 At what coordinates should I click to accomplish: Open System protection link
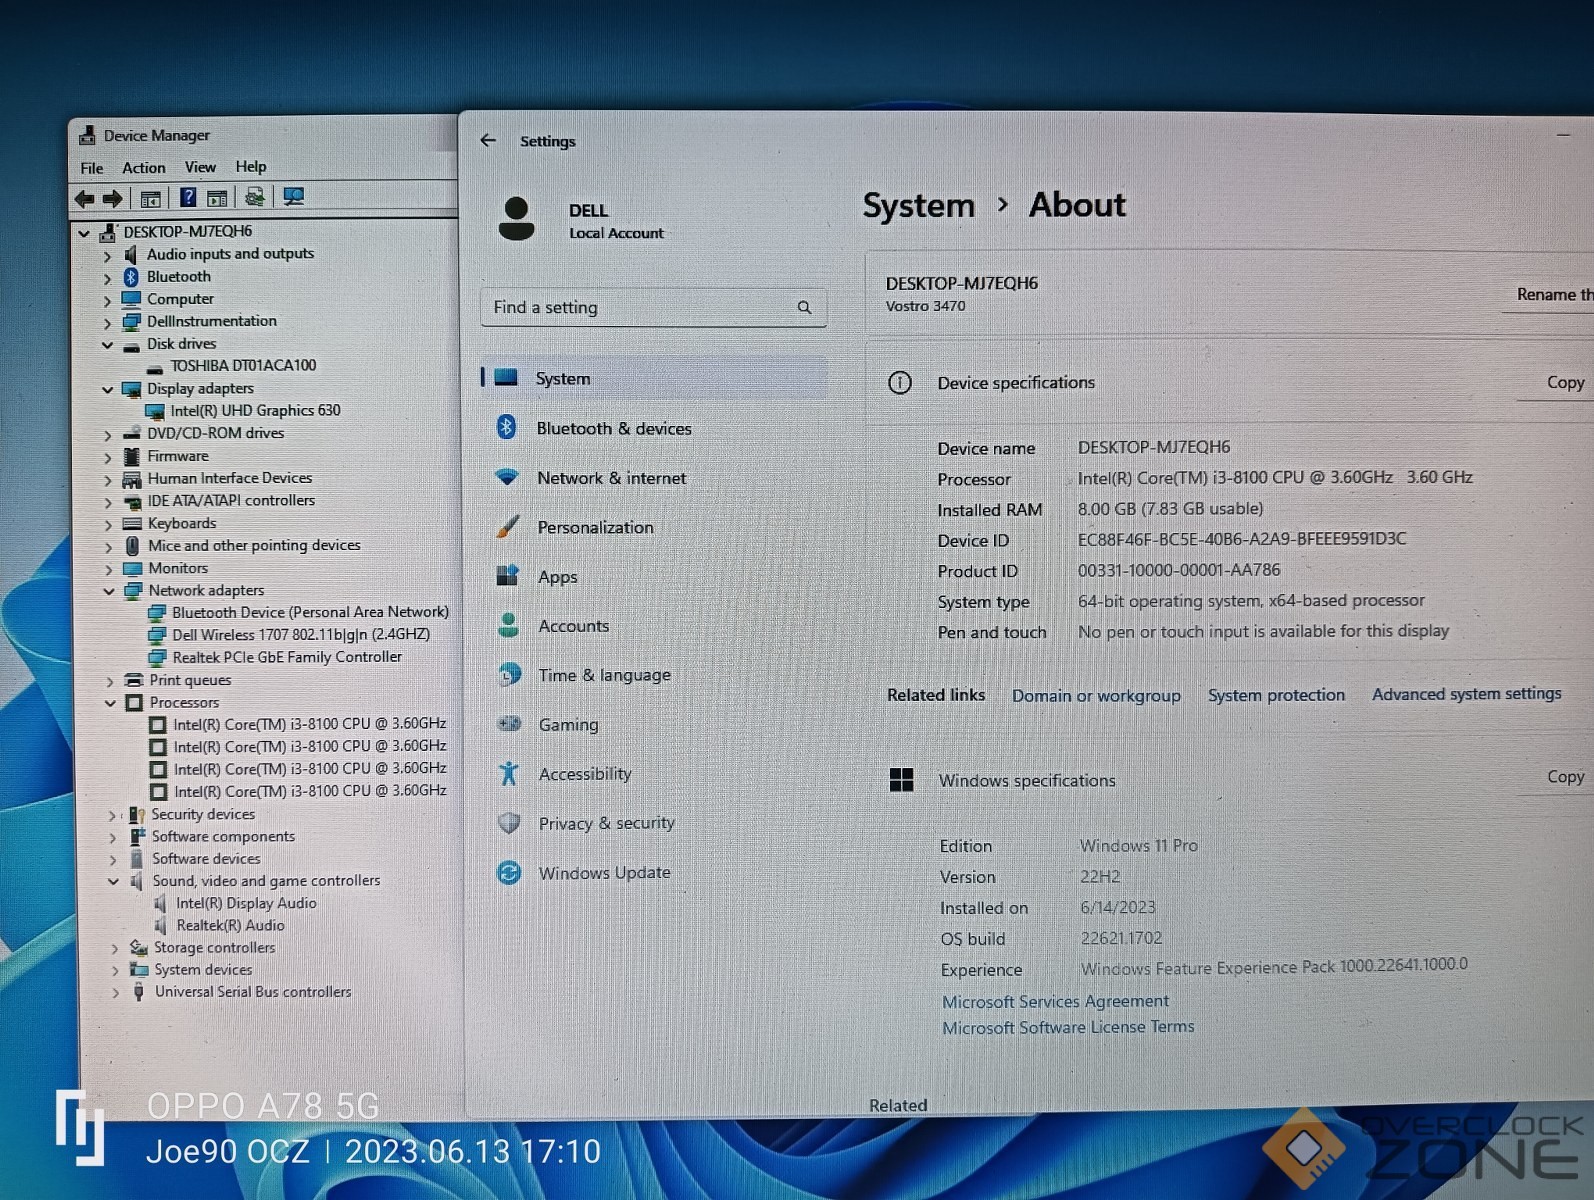(1276, 694)
